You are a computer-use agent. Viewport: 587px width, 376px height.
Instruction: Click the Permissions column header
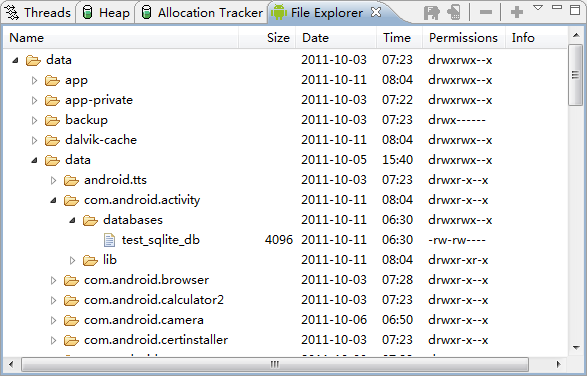pos(464,38)
